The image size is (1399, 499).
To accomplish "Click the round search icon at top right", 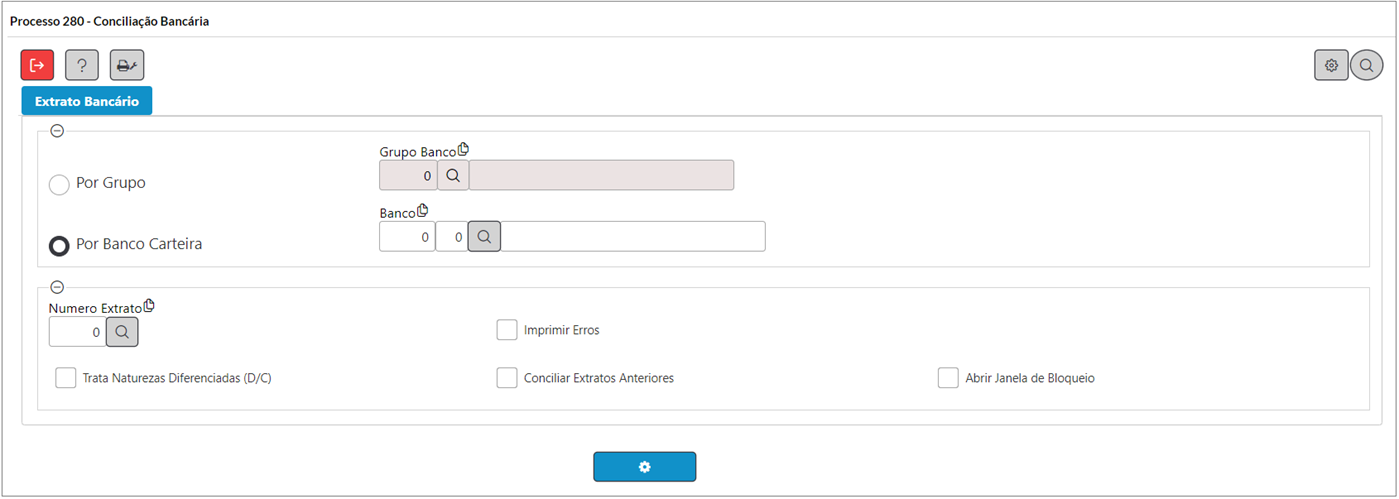I will click(1366, 65).
